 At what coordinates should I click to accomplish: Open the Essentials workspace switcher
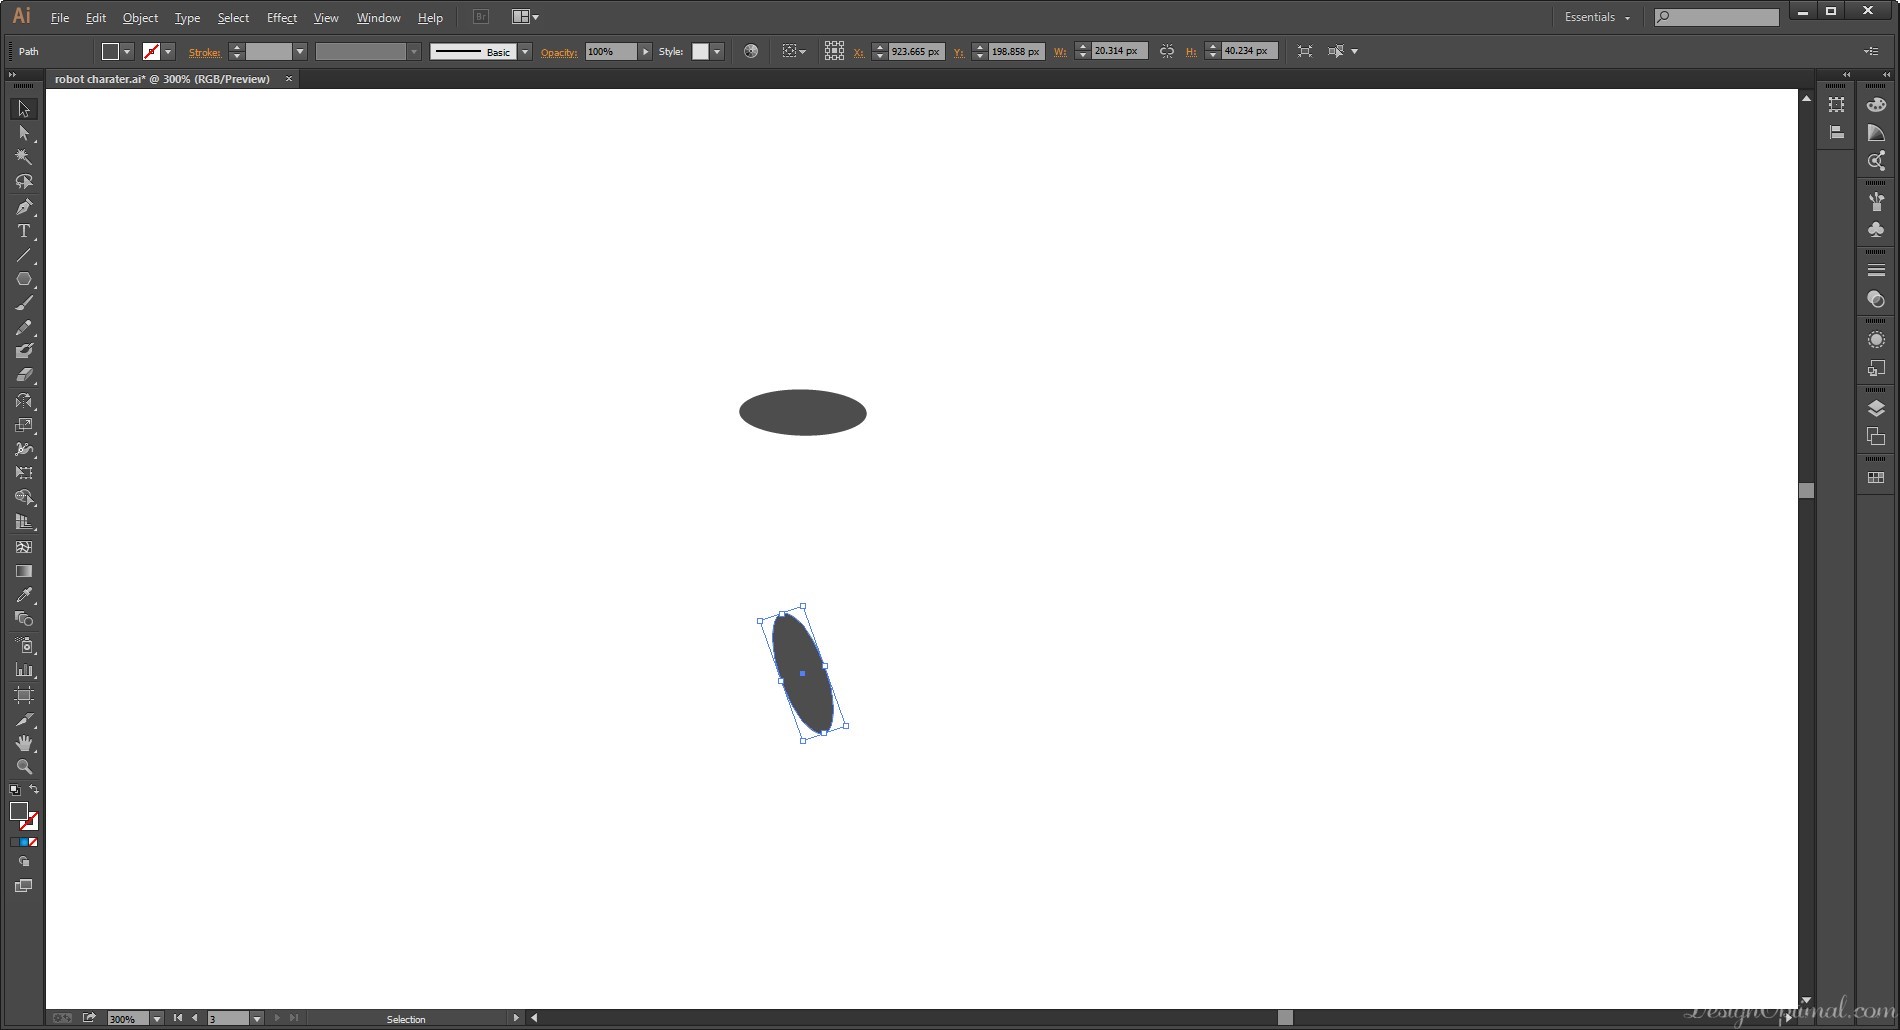pyautogui.click(x=1597, y=17)
